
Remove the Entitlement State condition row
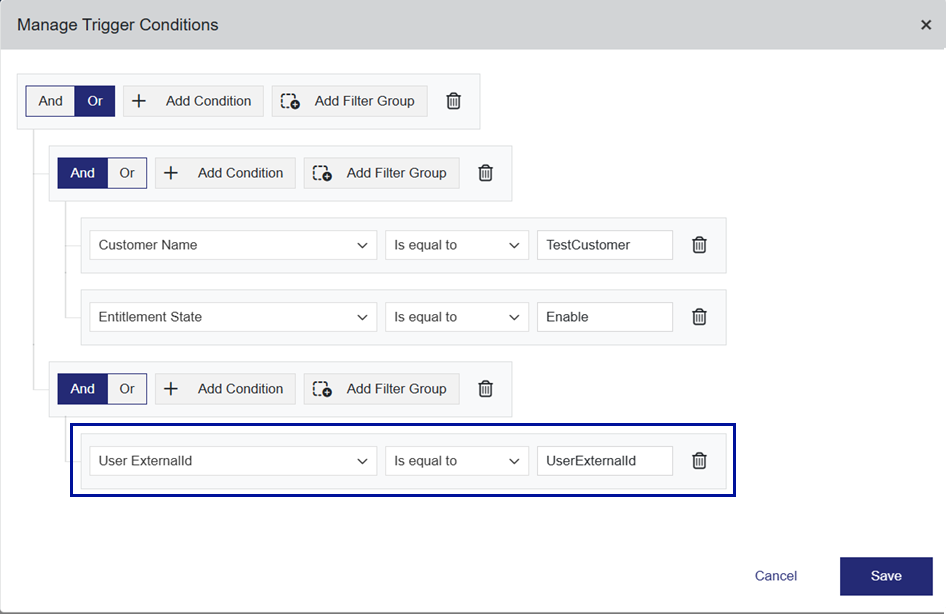coord(699,317)
